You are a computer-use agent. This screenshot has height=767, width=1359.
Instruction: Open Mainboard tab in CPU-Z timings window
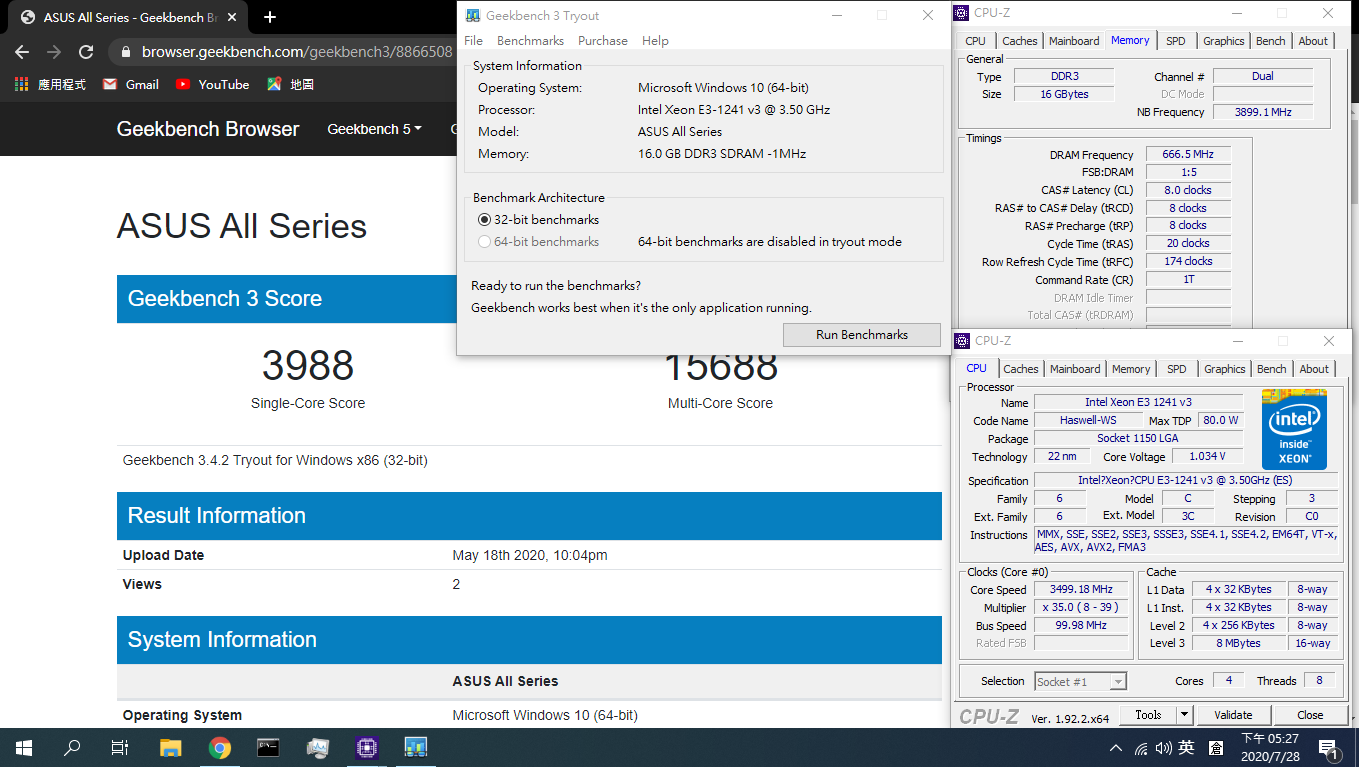coord(1074,41)
